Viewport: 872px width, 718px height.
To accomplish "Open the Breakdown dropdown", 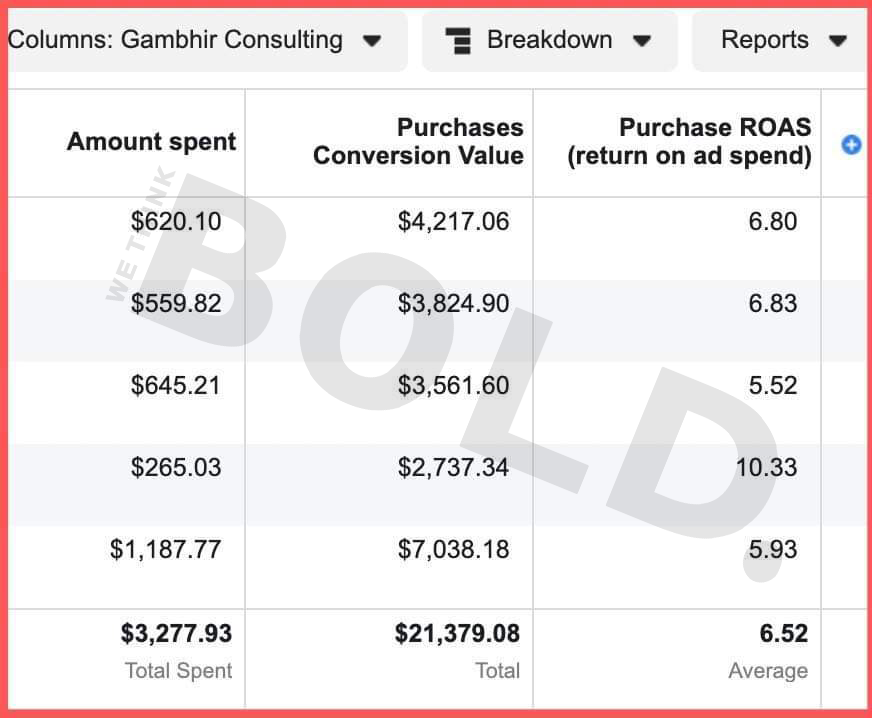I will 550,40.
